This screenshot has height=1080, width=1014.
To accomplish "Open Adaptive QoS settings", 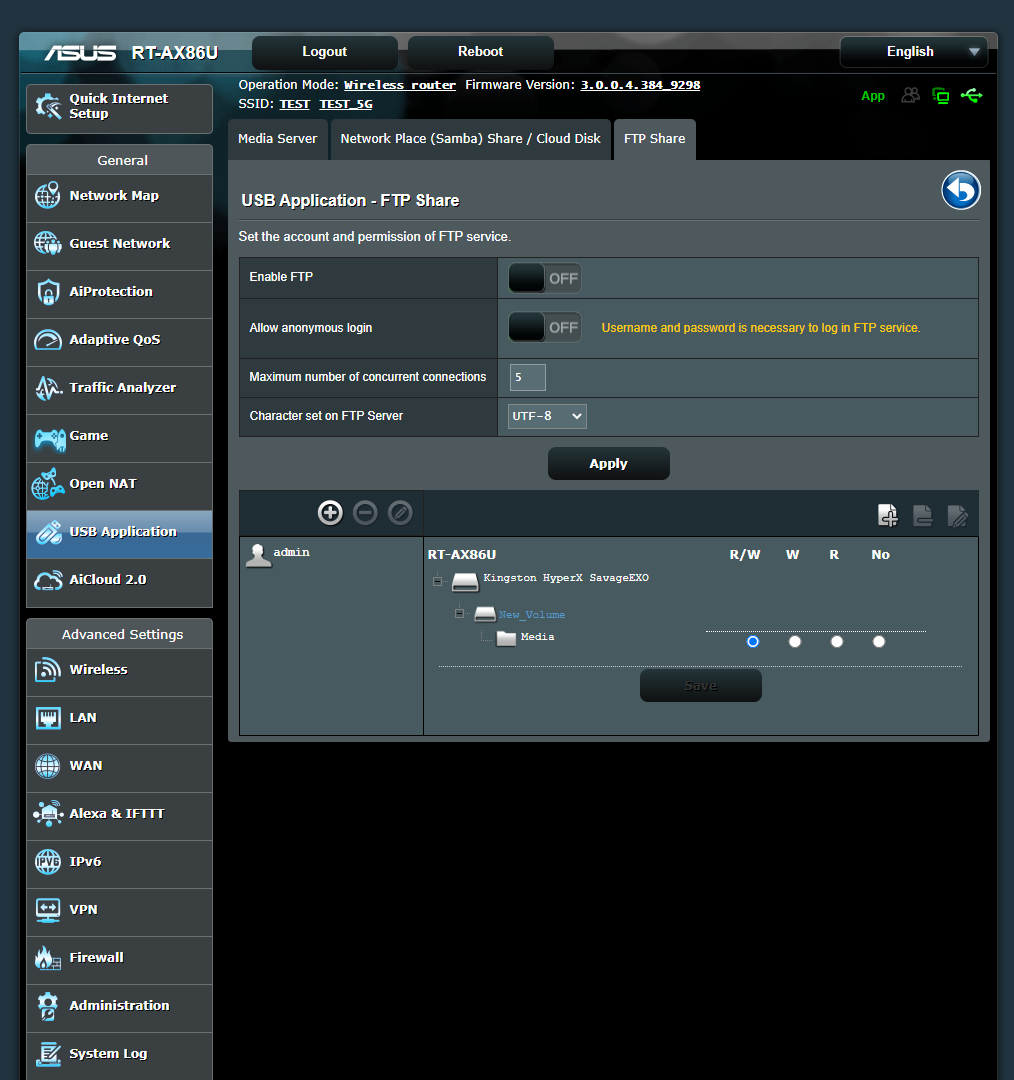I will tap(119, 342).
